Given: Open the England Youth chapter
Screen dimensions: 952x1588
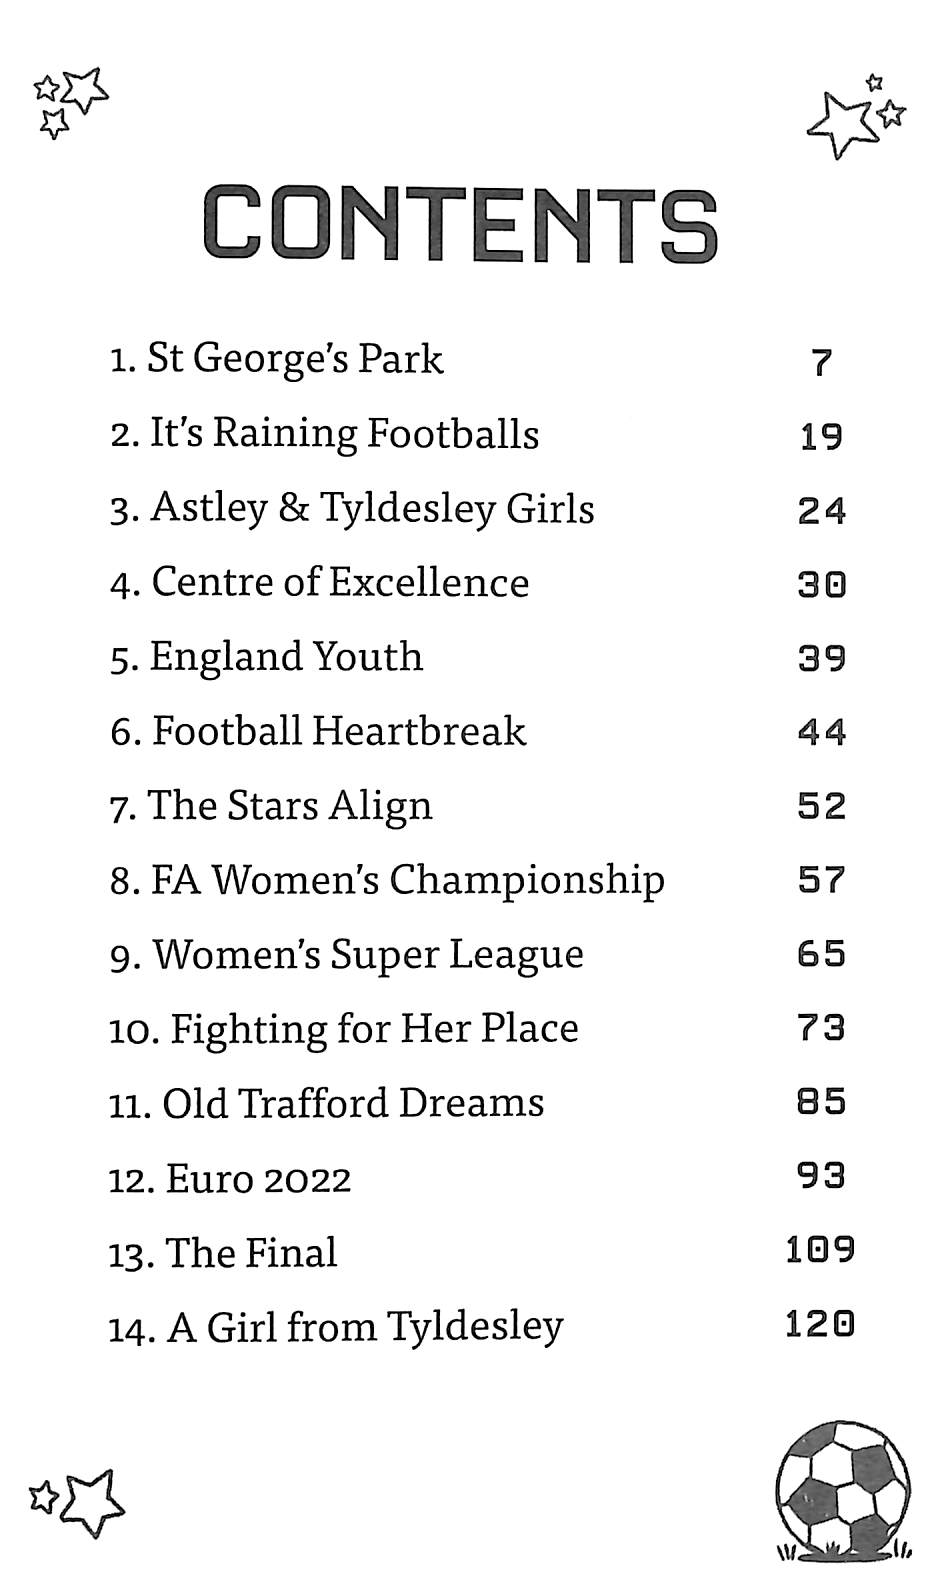Looking at the screenshot, I should (267, 657).
